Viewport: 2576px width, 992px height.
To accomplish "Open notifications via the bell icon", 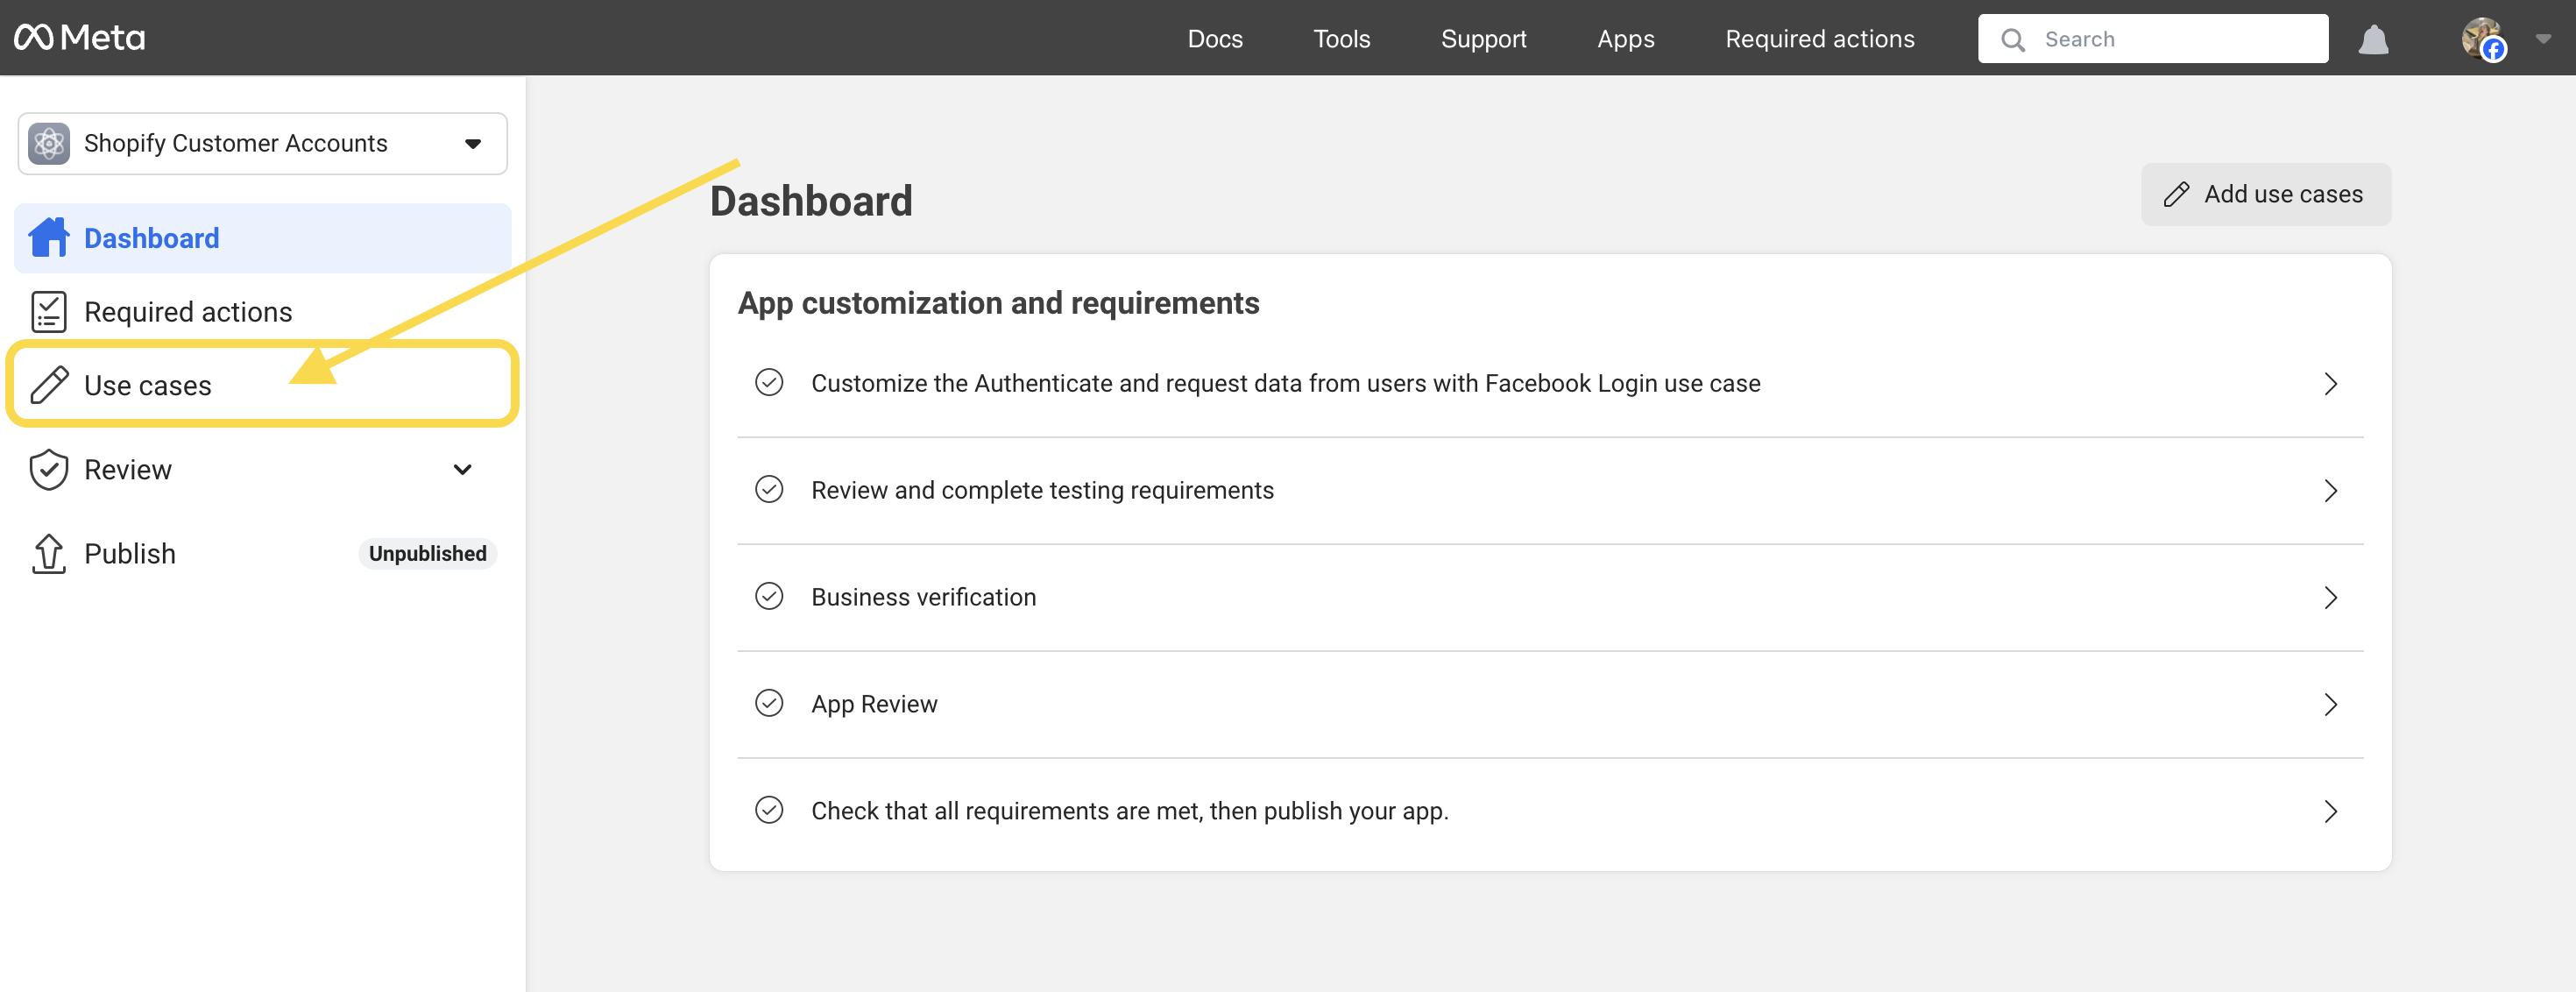I will pyautogui.click(x=2374, y=39).
